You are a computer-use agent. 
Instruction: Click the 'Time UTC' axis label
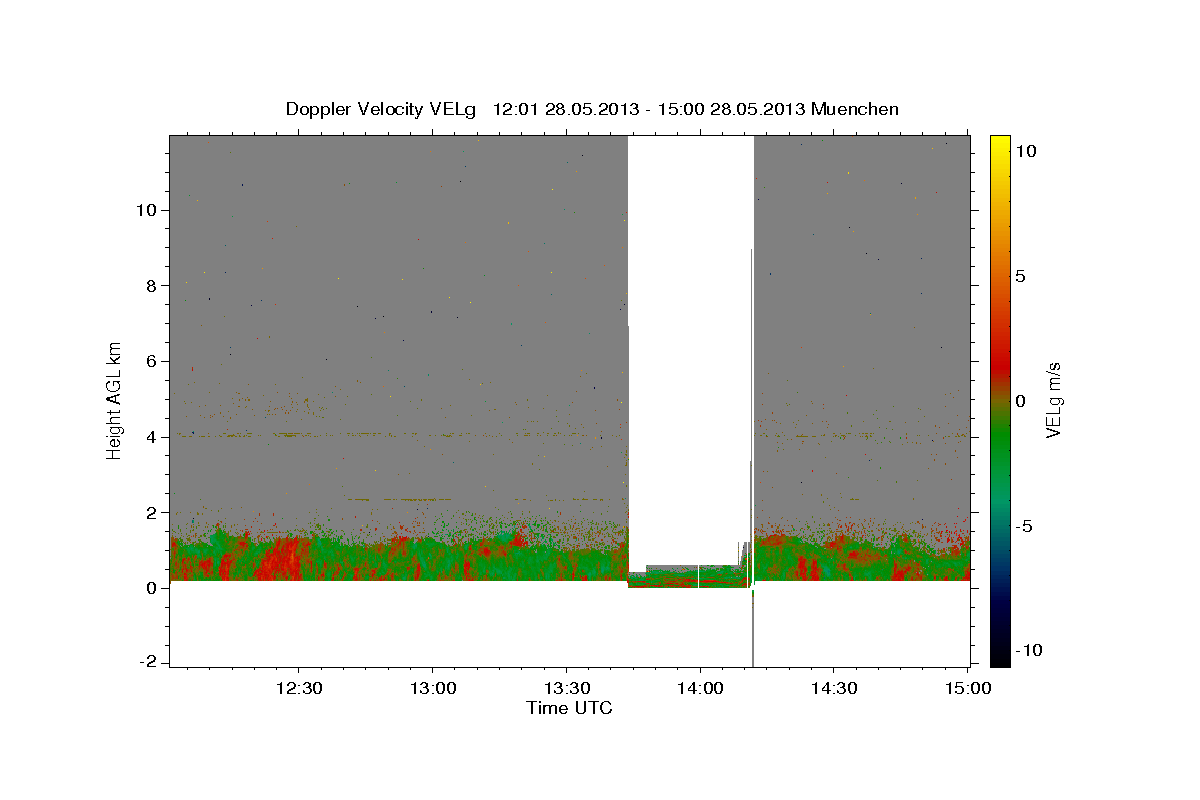[x=569, y=708]
